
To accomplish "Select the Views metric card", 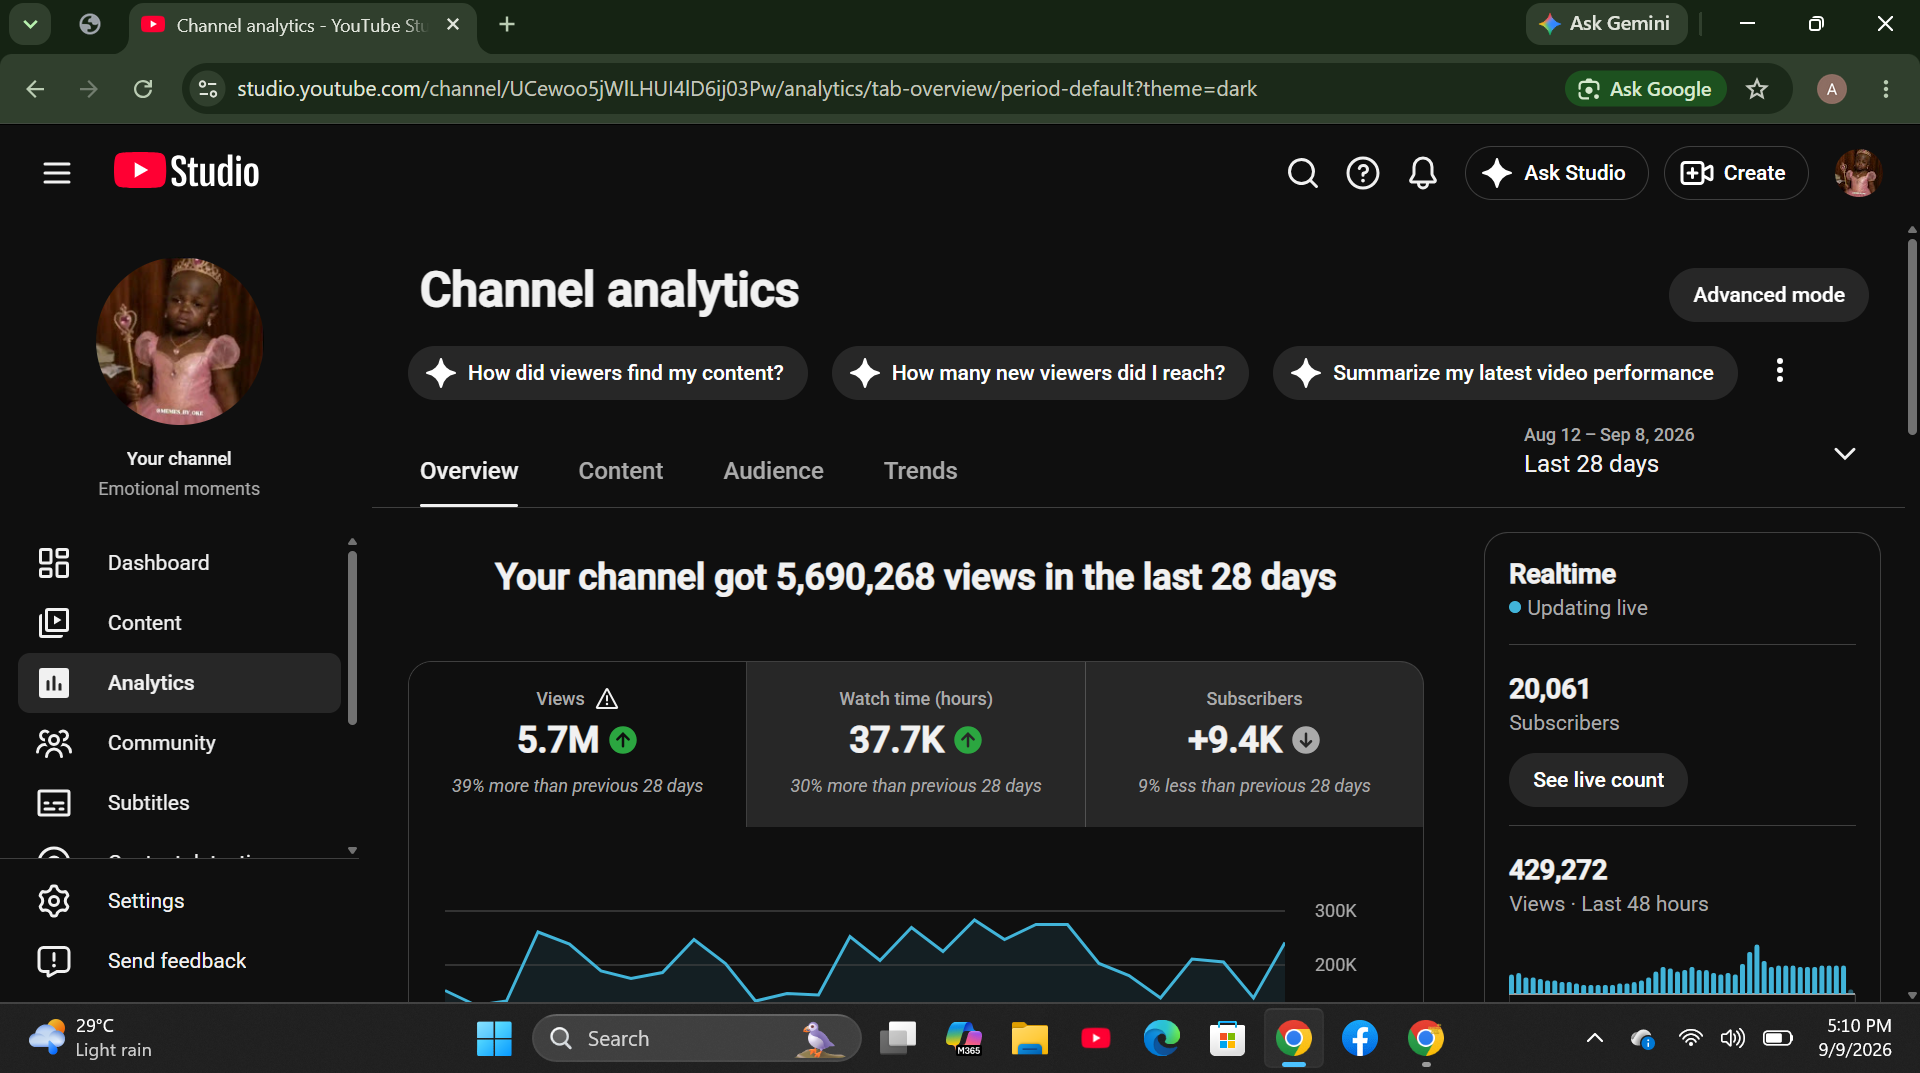I will (577, 744).
